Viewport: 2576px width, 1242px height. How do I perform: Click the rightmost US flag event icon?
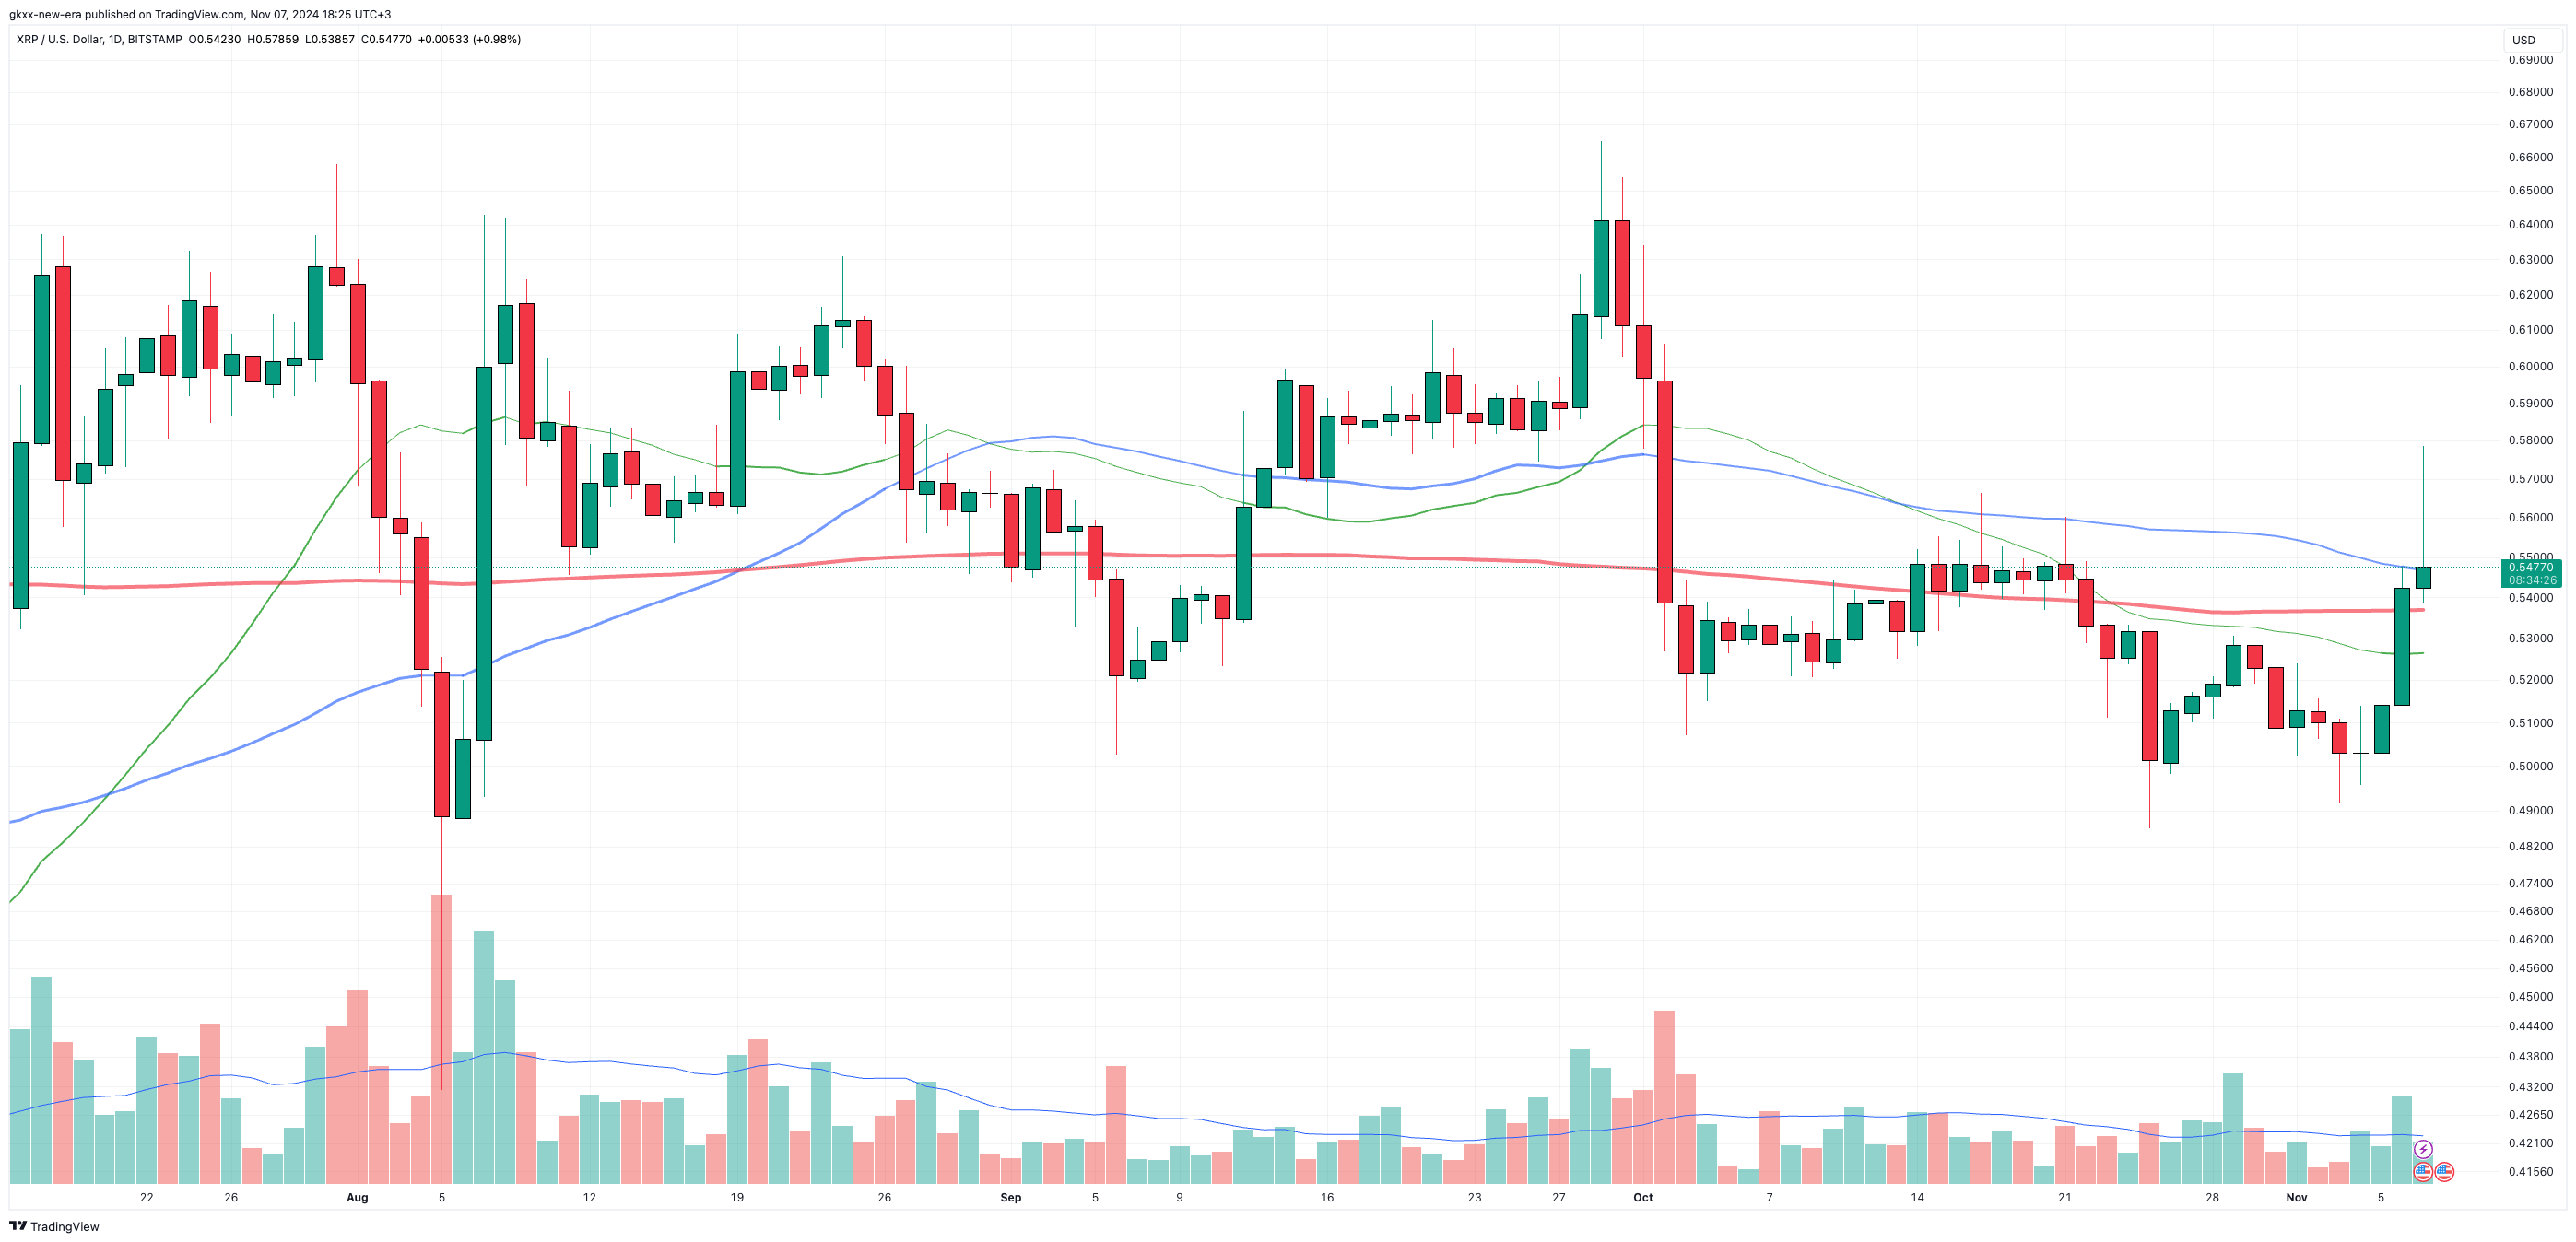click(2444, 1171)
